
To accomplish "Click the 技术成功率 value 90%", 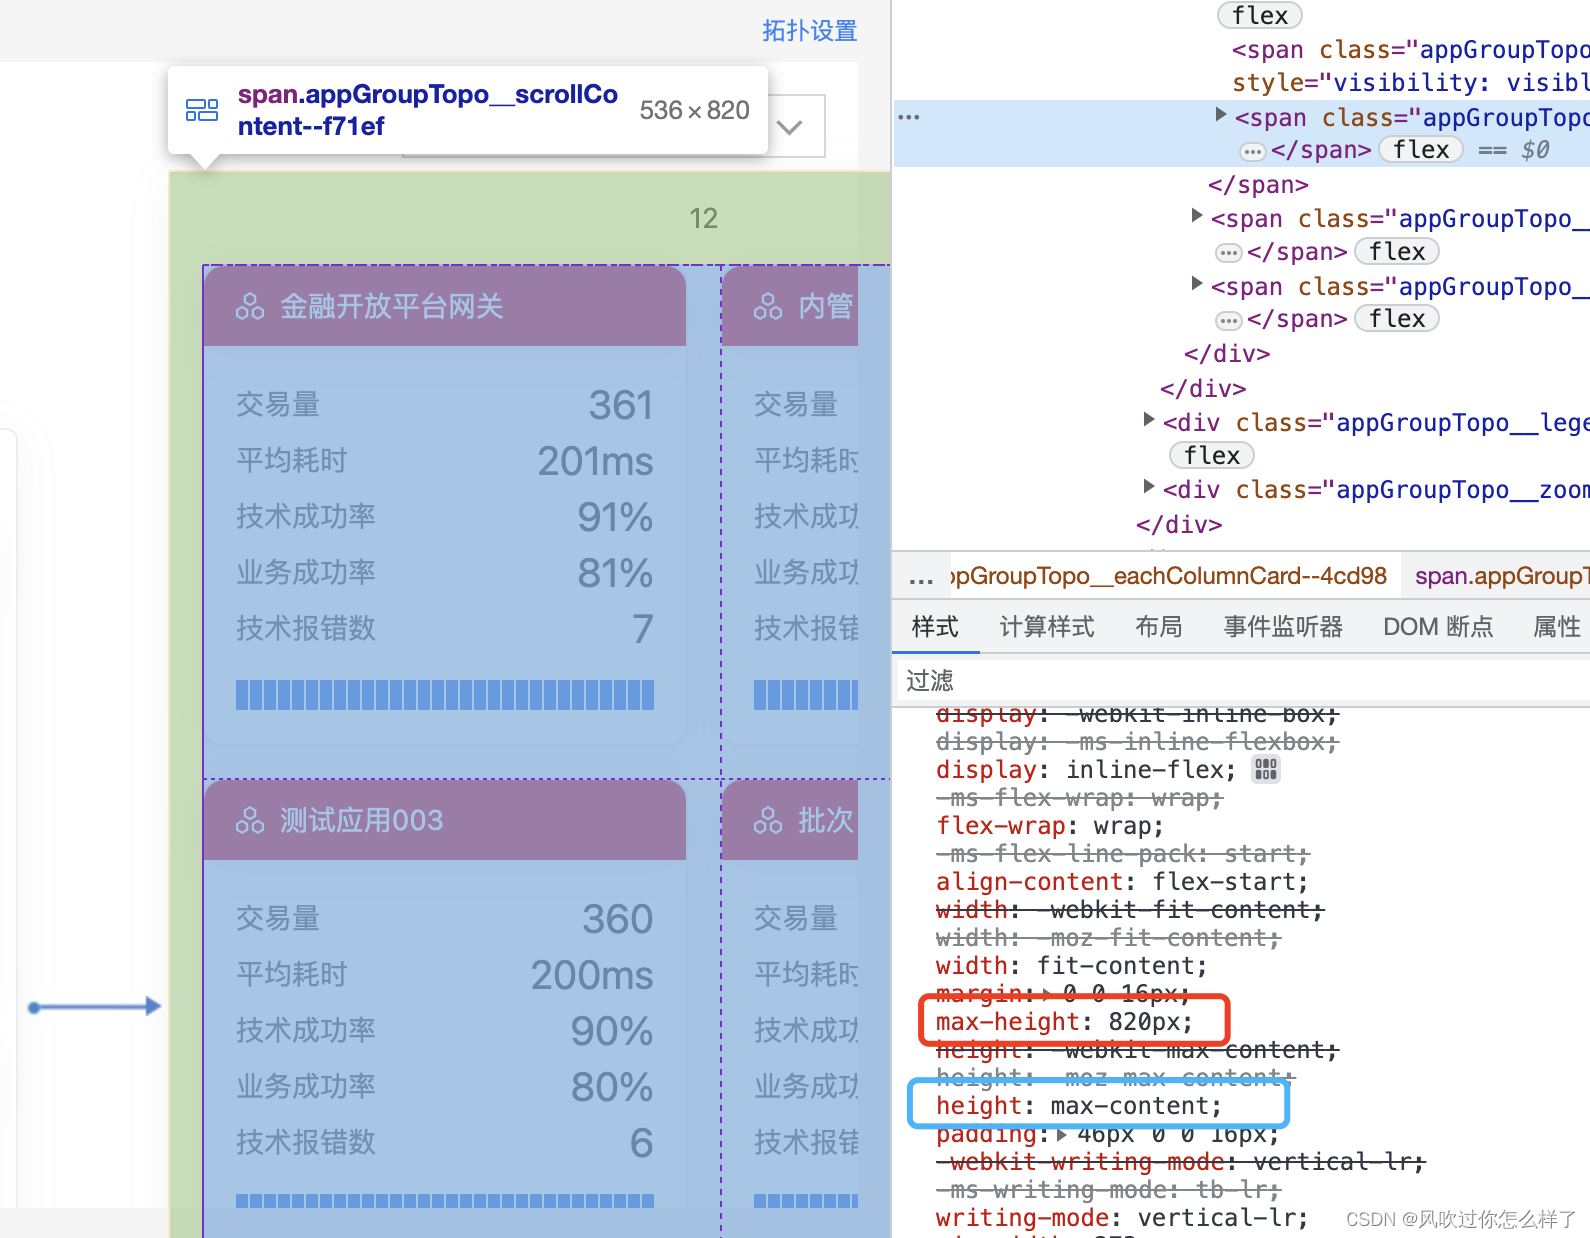I will pyautogui.click(x=612, y=1031).
